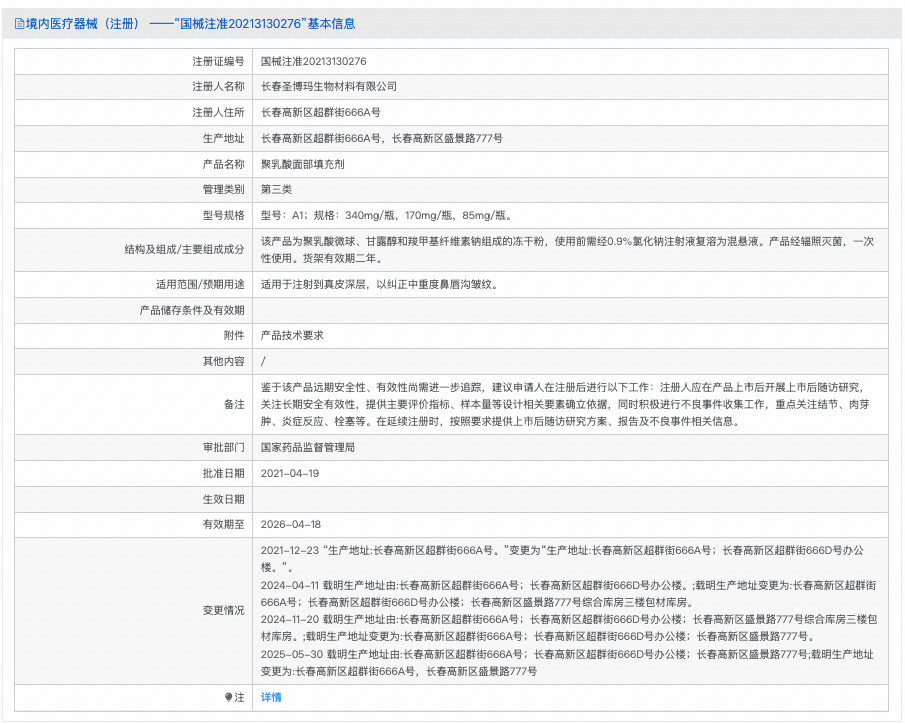Click the 变更情况 change history text
905x724 pixels.
pyautogui.click(x=567, y=610)
